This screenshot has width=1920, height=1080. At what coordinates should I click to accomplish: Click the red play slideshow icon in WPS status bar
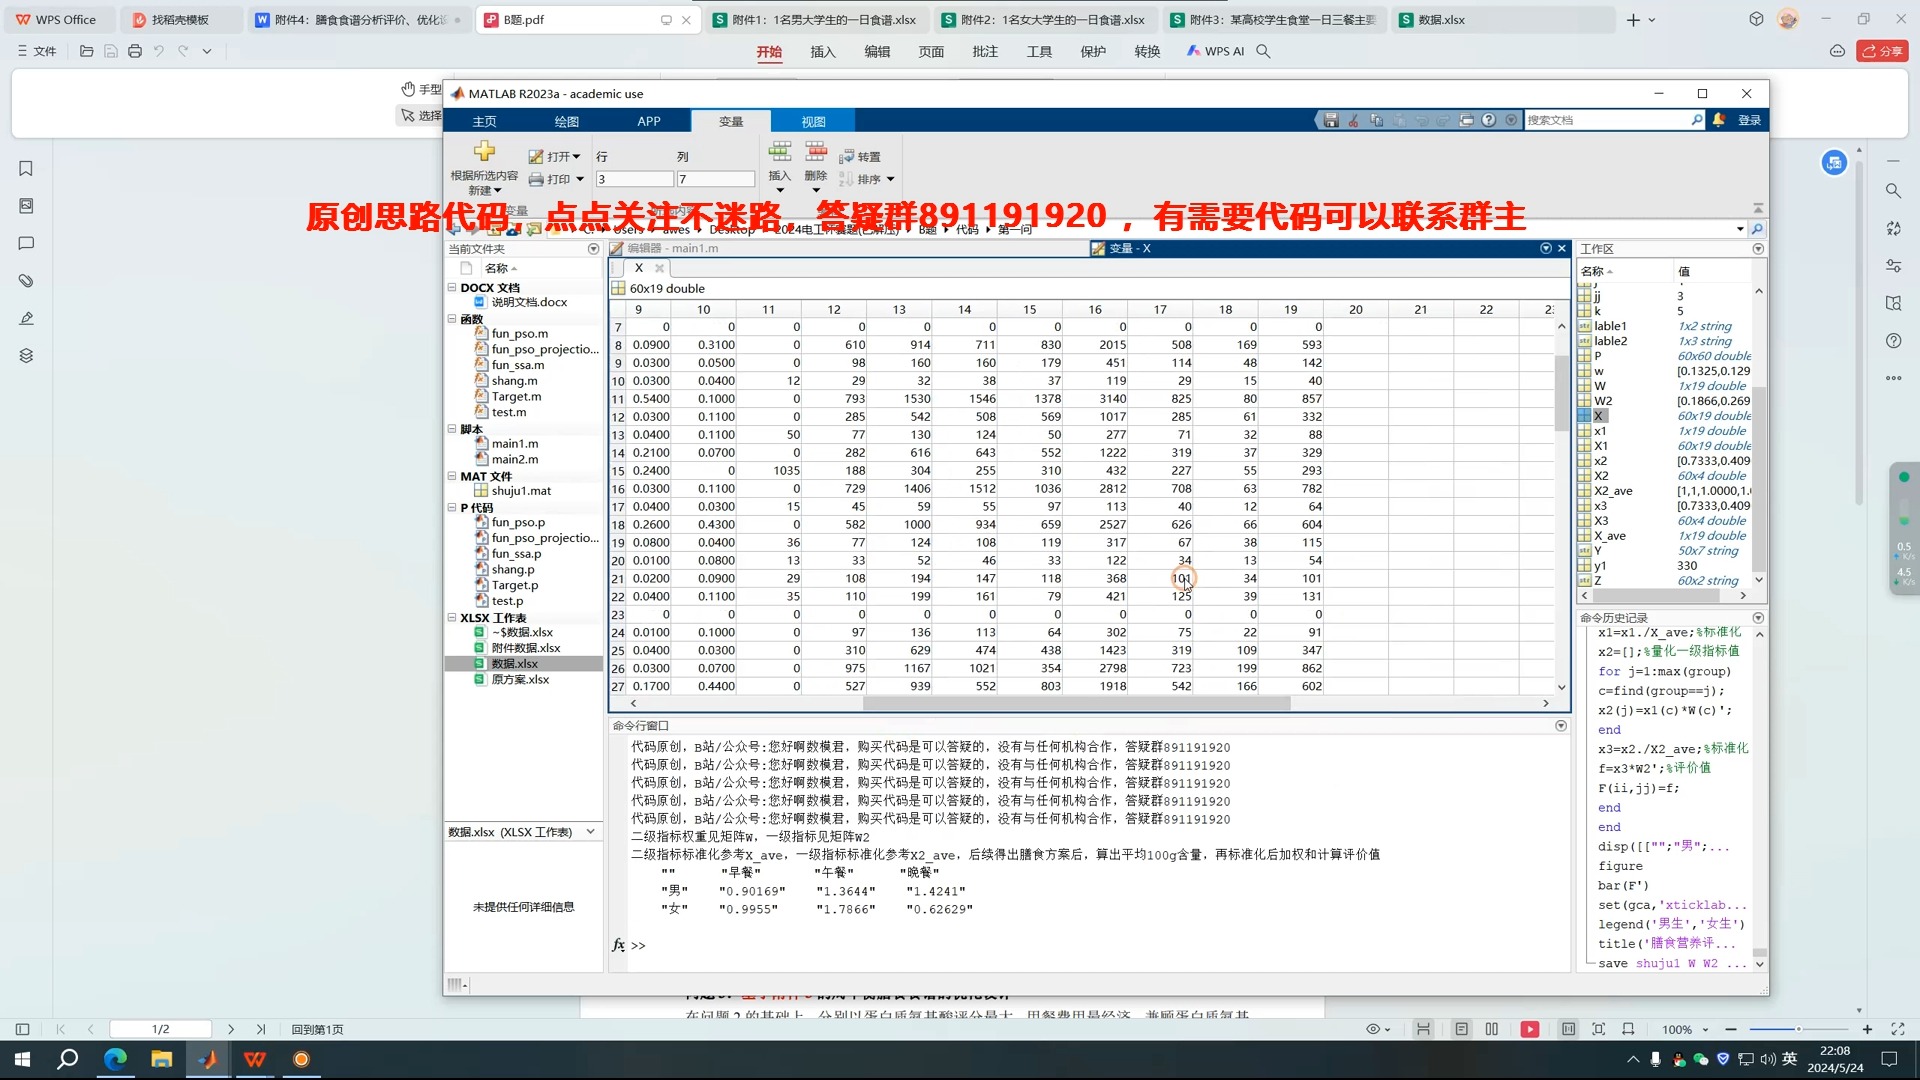pyautogui.click(x=1530, y=1029)
